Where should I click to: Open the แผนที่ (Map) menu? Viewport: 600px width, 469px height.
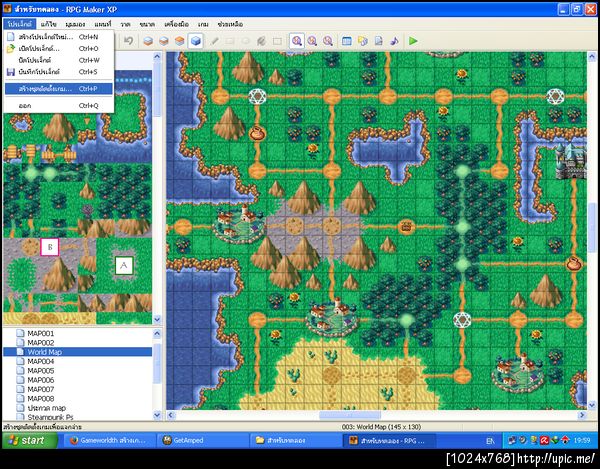pyautogui.click(x=103, y=24)
